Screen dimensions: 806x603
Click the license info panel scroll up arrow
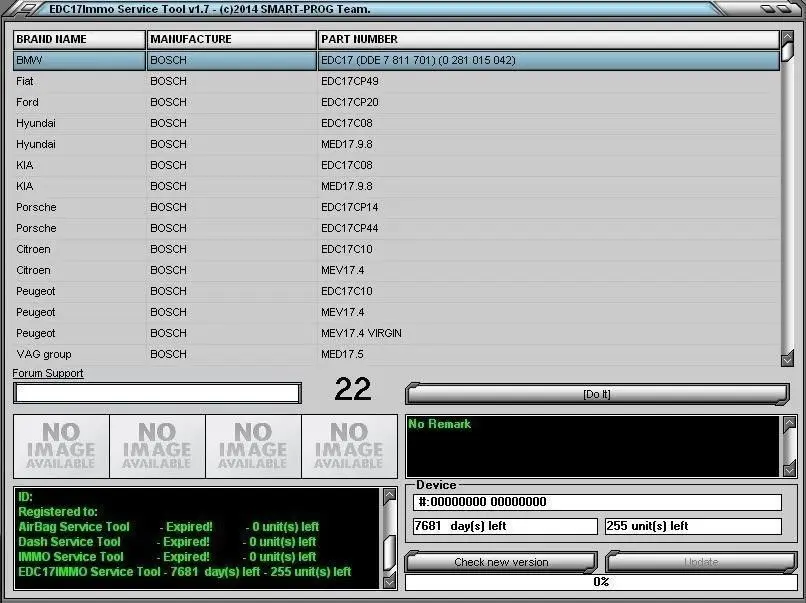point(390,495)
